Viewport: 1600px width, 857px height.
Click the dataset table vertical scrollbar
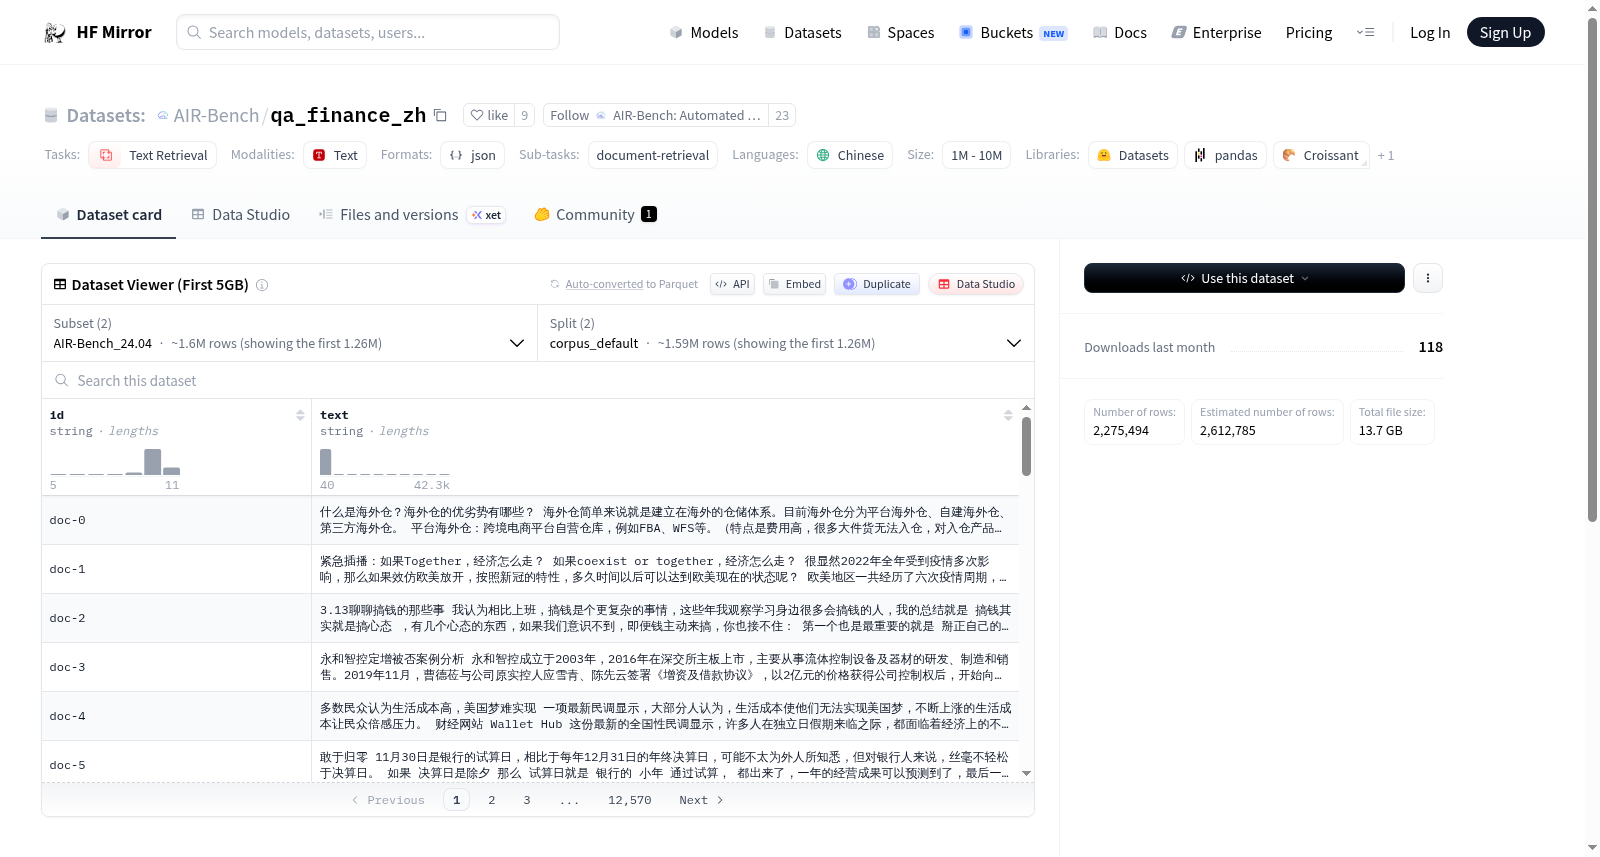[x=1026, y=447]
